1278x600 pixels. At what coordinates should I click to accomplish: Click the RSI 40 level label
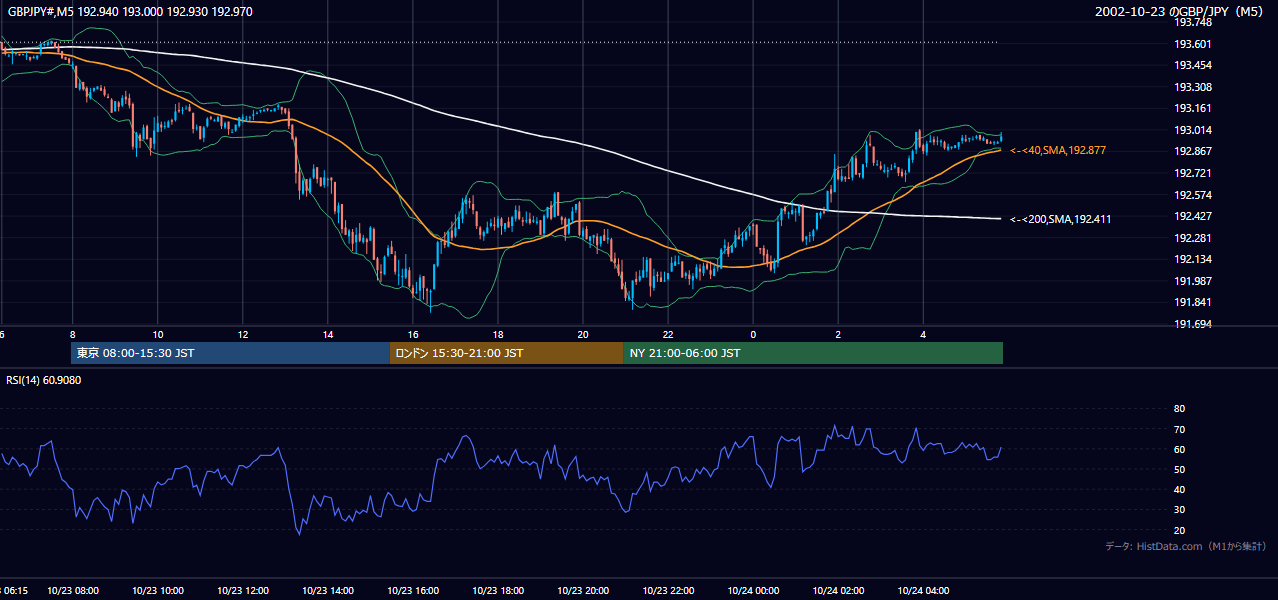point(1179,489)
